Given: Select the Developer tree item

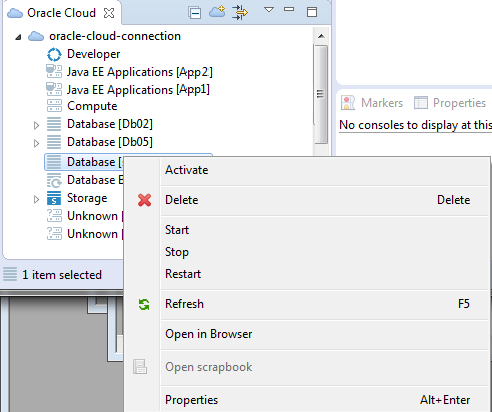Looking at the screenshot, I should 94,54.
